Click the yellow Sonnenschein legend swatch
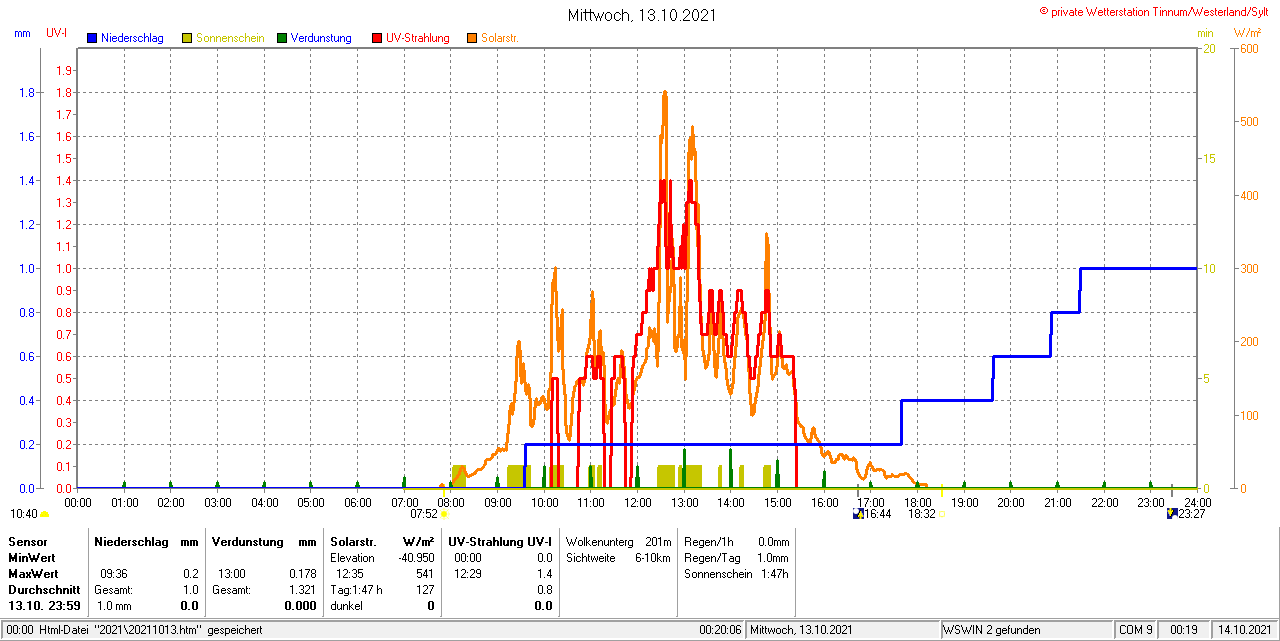1280x641 pixels. [187, 38]
